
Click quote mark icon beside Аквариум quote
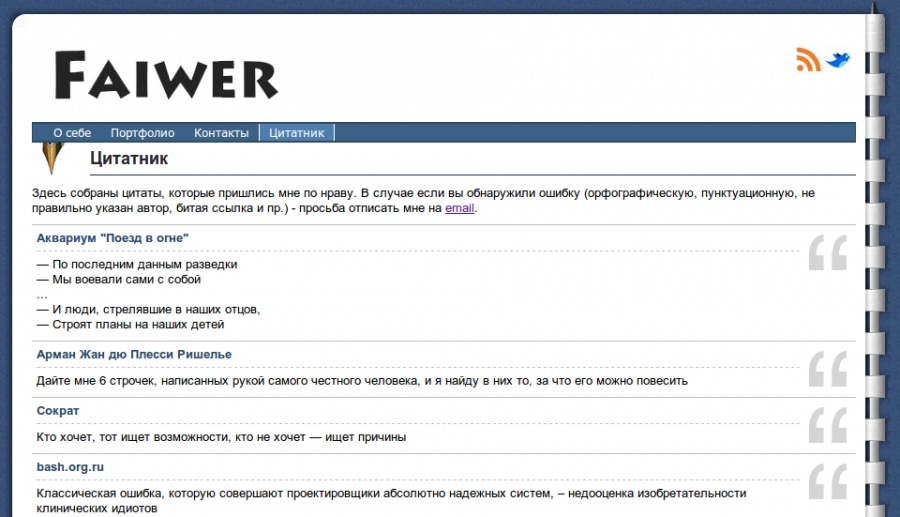tap(827, 253)
